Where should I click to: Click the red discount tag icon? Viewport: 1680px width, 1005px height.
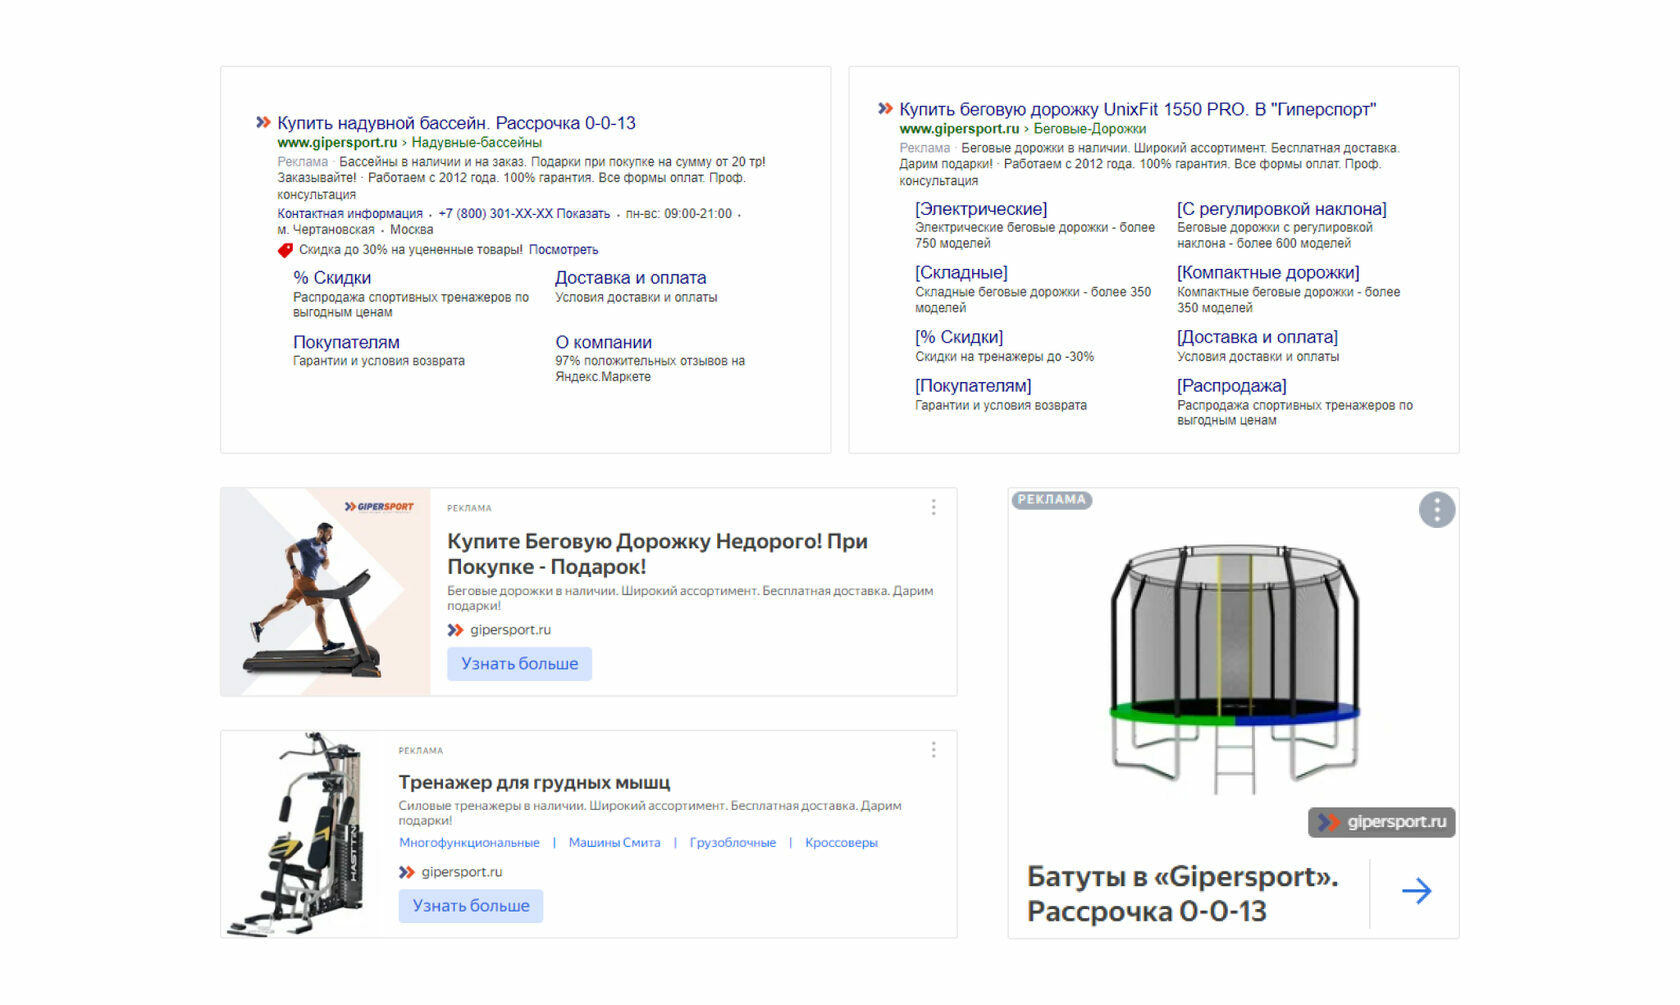click(x=285, y=250)
